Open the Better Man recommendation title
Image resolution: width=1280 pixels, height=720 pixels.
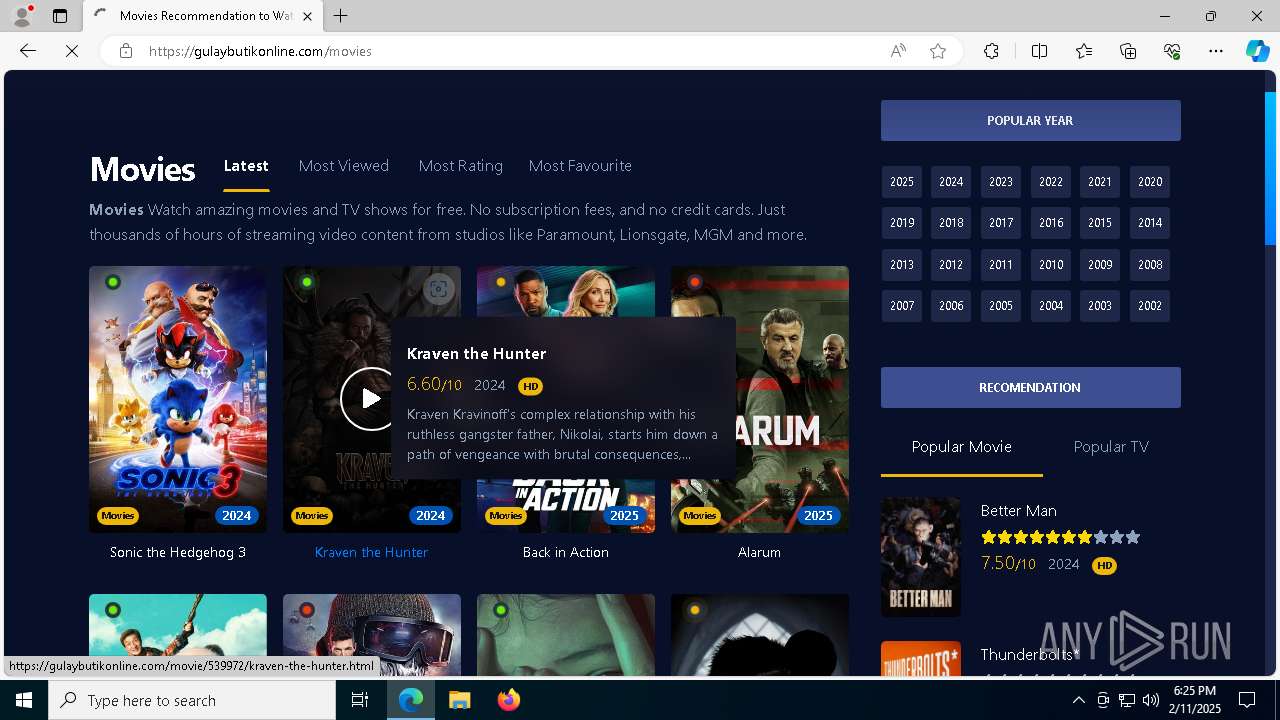[x=1018, y=511]
